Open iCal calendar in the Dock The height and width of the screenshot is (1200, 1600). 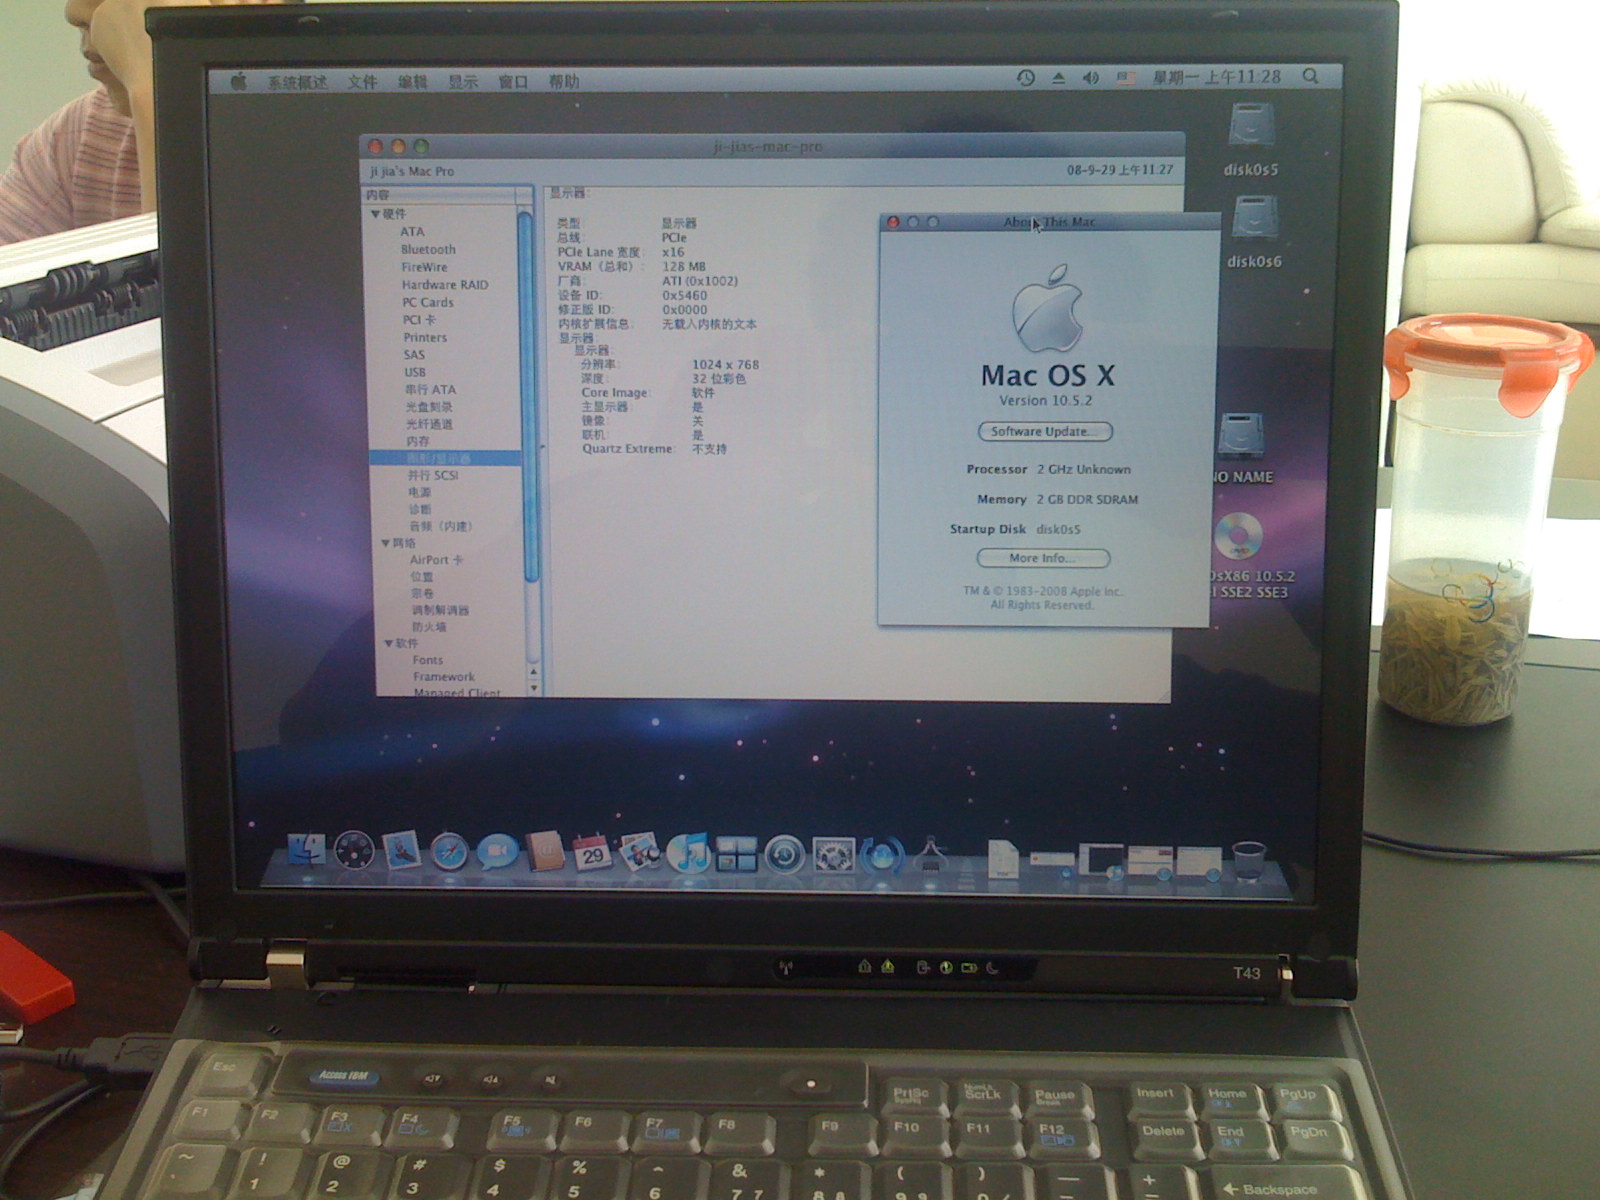tap(592, 853)
